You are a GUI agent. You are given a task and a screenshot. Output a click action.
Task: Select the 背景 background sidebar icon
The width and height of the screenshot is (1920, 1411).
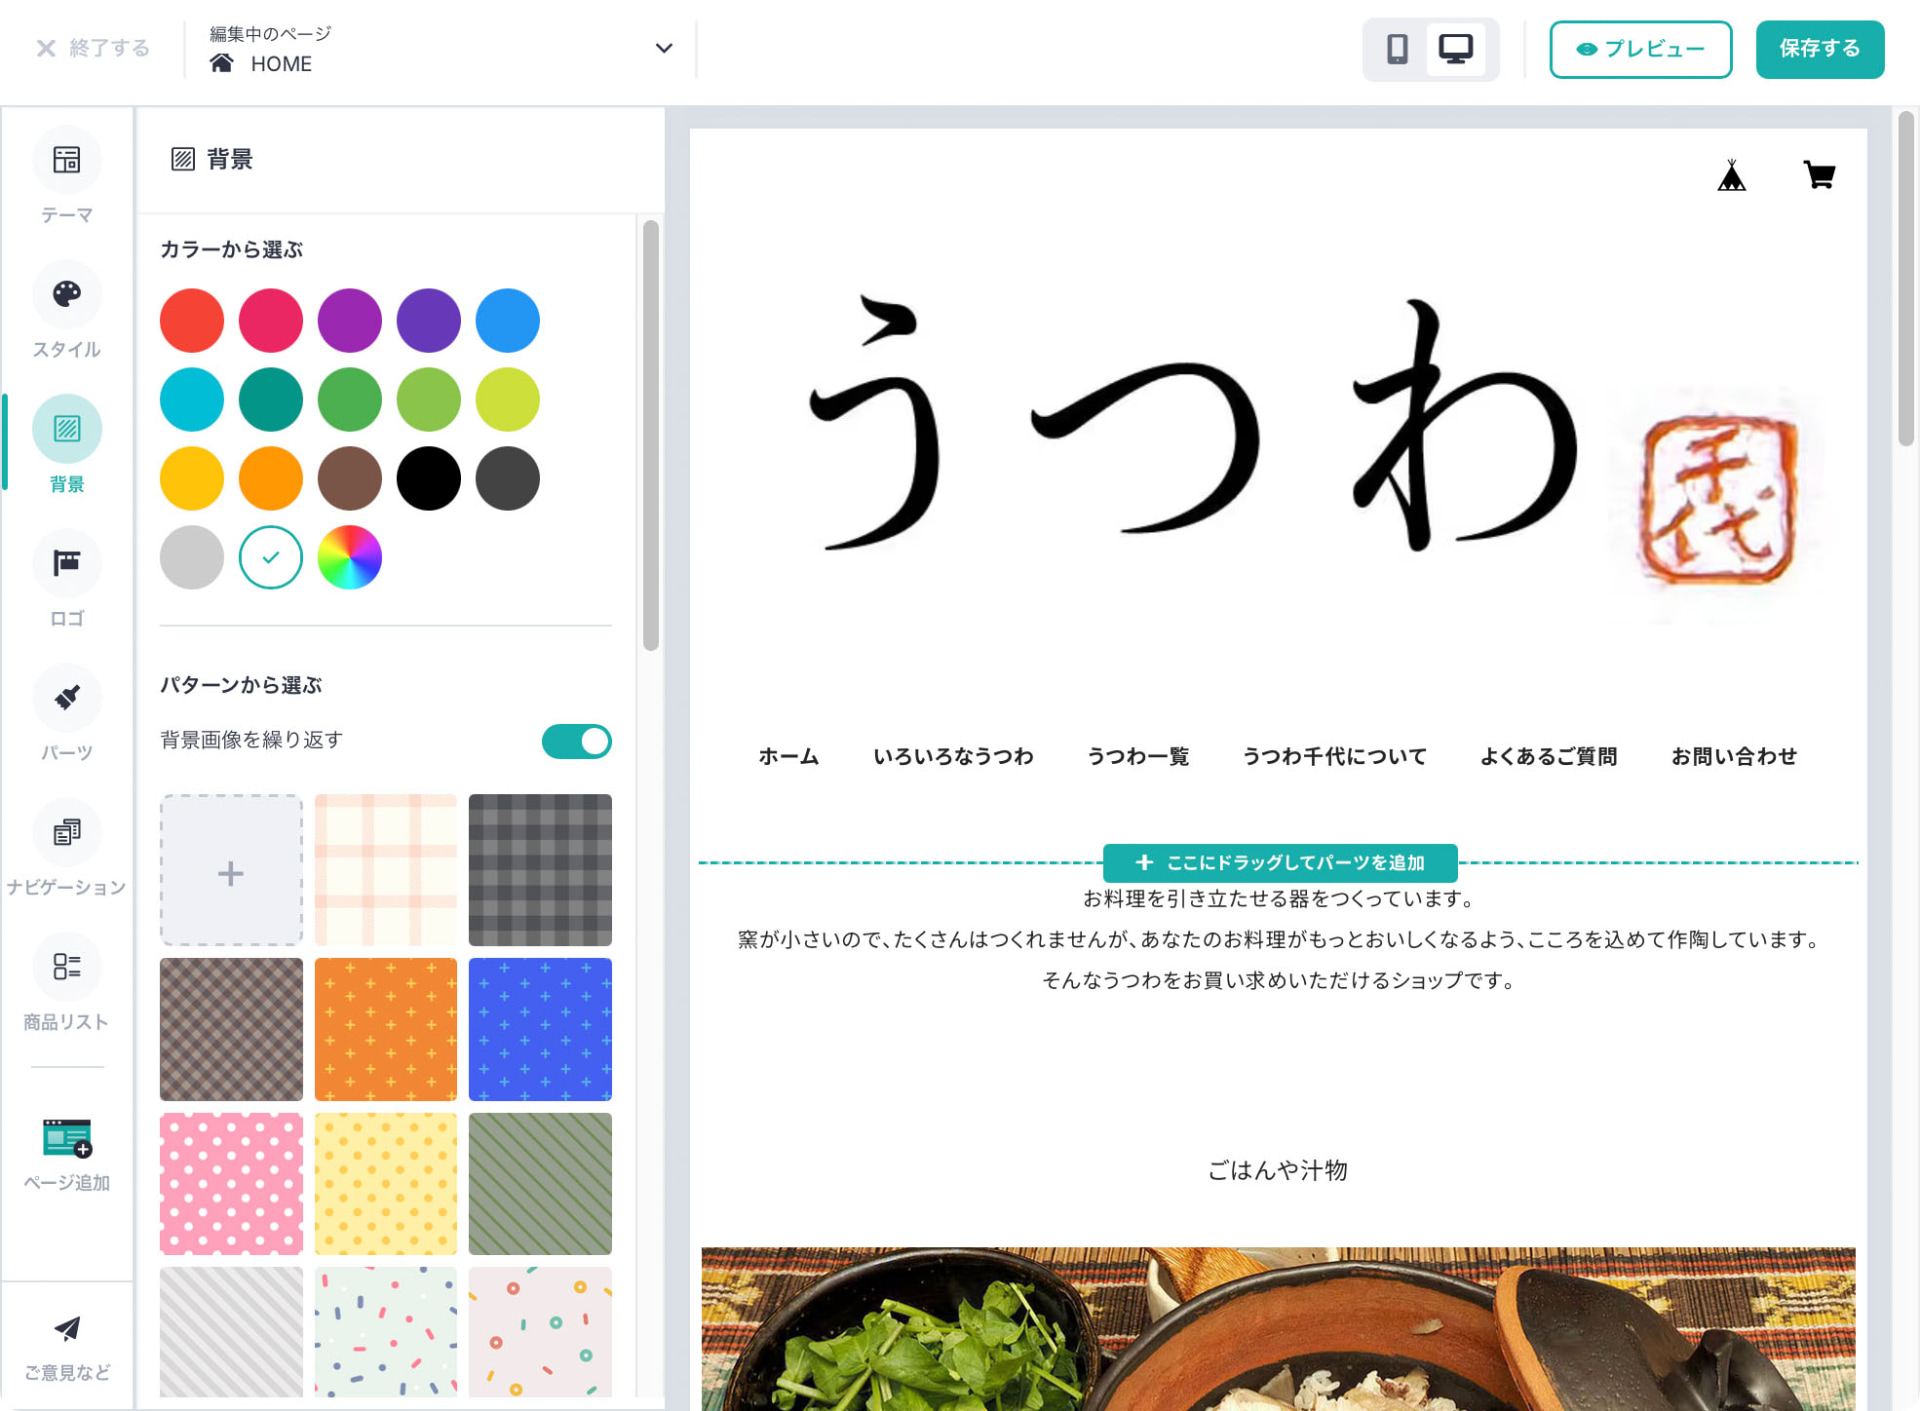[67, 429]
